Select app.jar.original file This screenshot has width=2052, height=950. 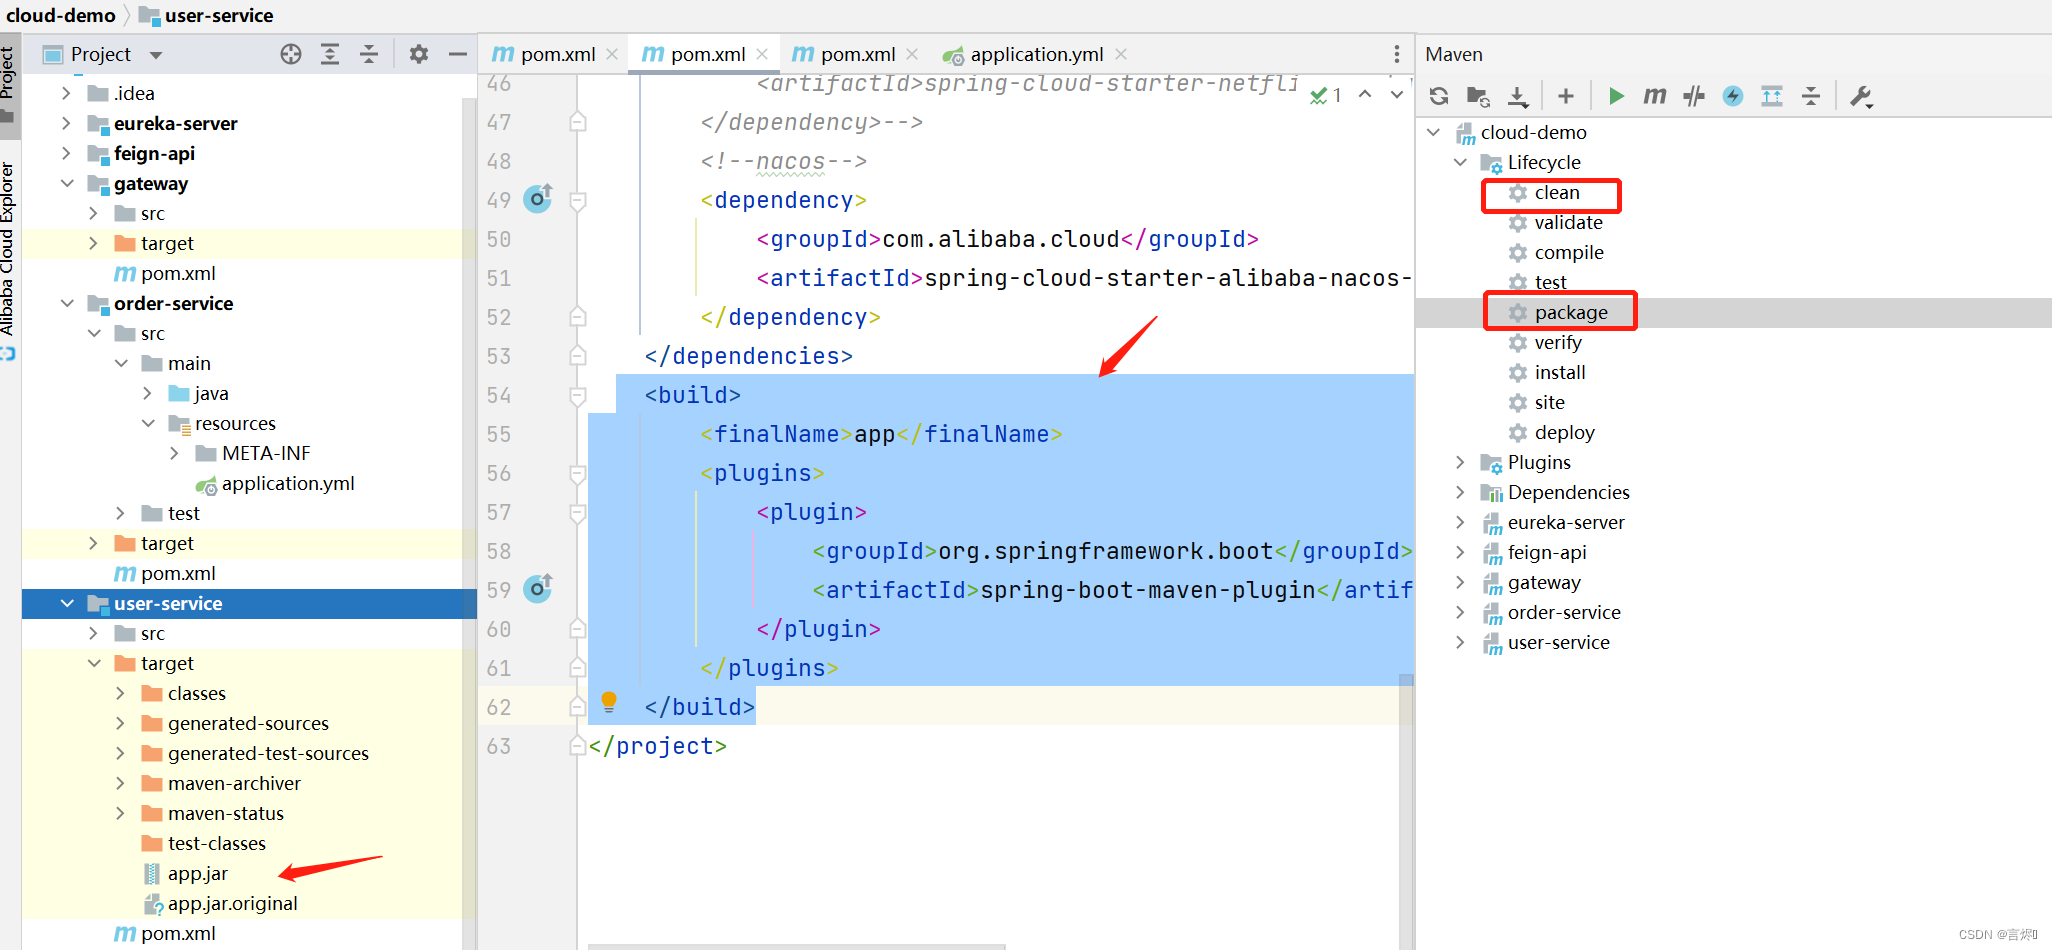tap(233, 903)
